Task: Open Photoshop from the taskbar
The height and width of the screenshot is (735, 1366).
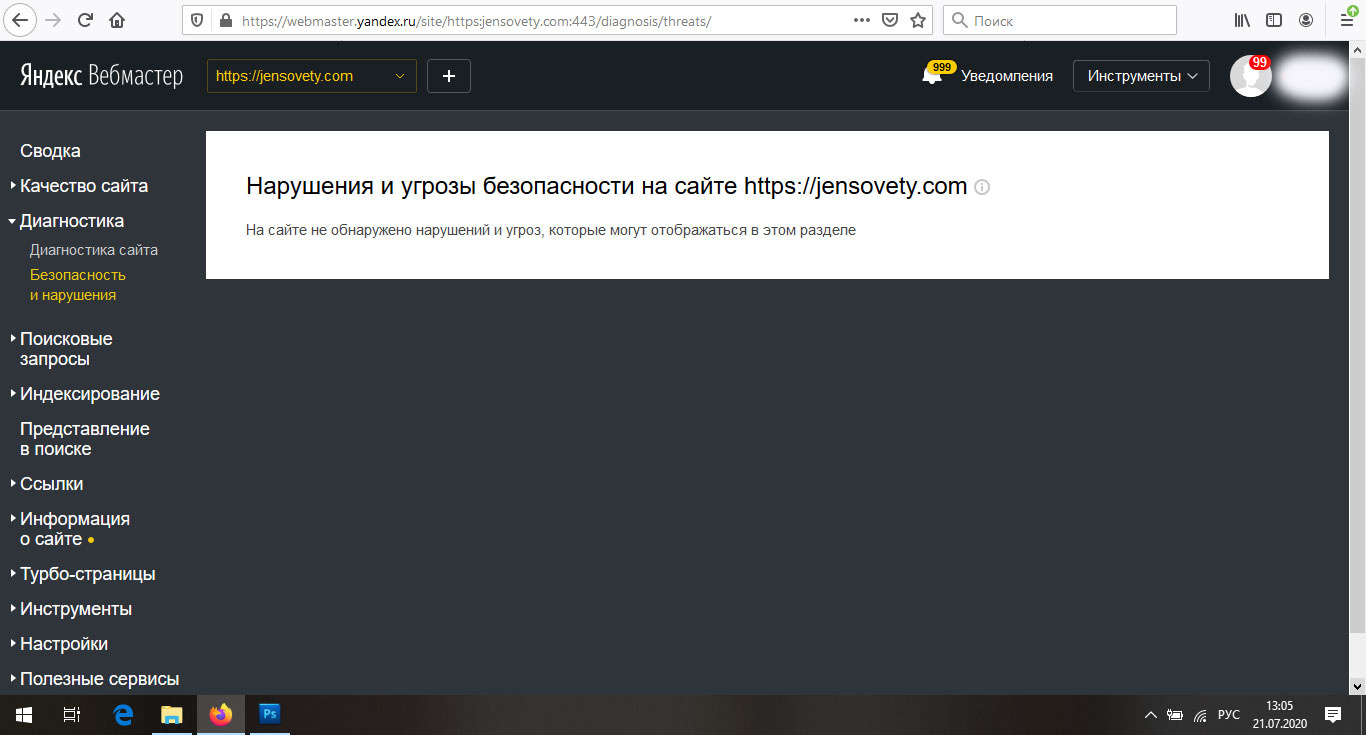Action: (x=269, y=715)
